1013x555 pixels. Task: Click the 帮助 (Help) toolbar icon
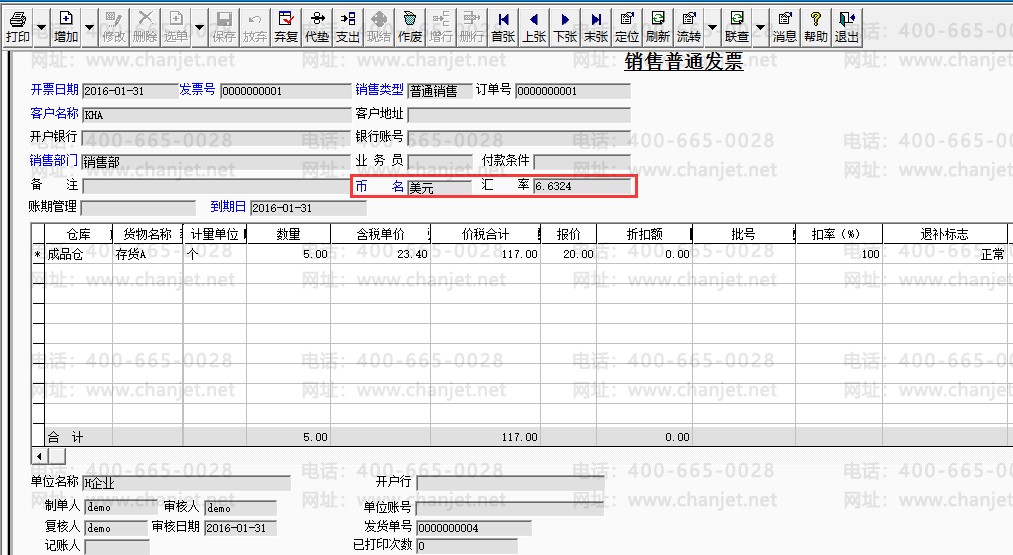tap(815, 27)
